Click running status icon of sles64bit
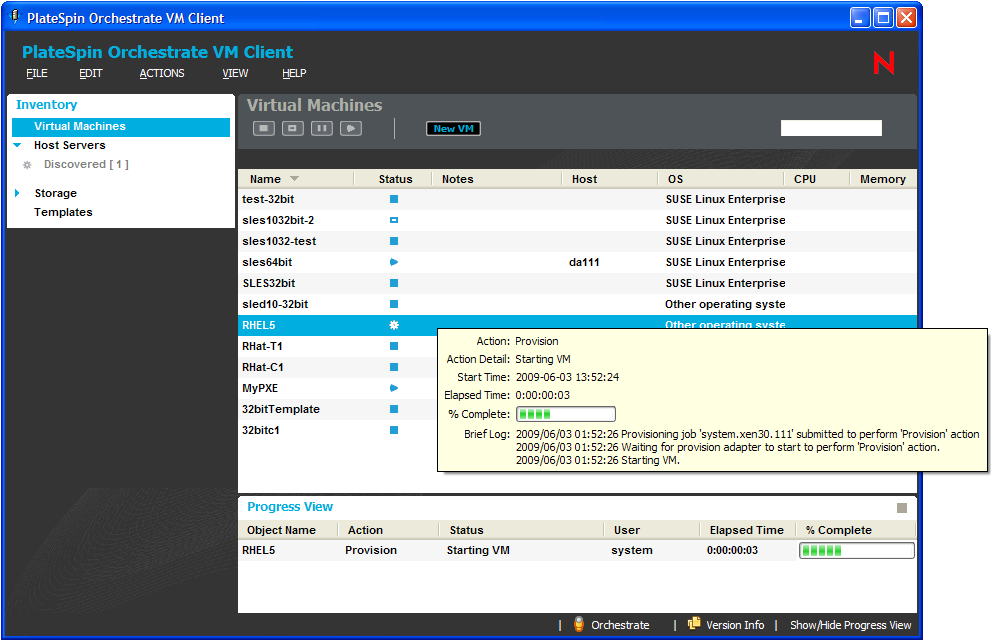The width and height of the screenshot is (993, 640). tap(394, 262)
